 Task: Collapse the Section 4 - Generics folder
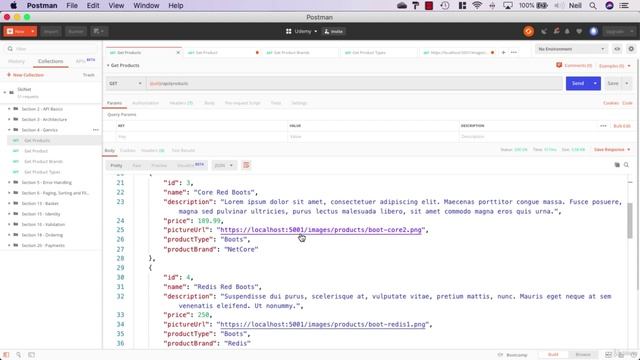(9, 130)
